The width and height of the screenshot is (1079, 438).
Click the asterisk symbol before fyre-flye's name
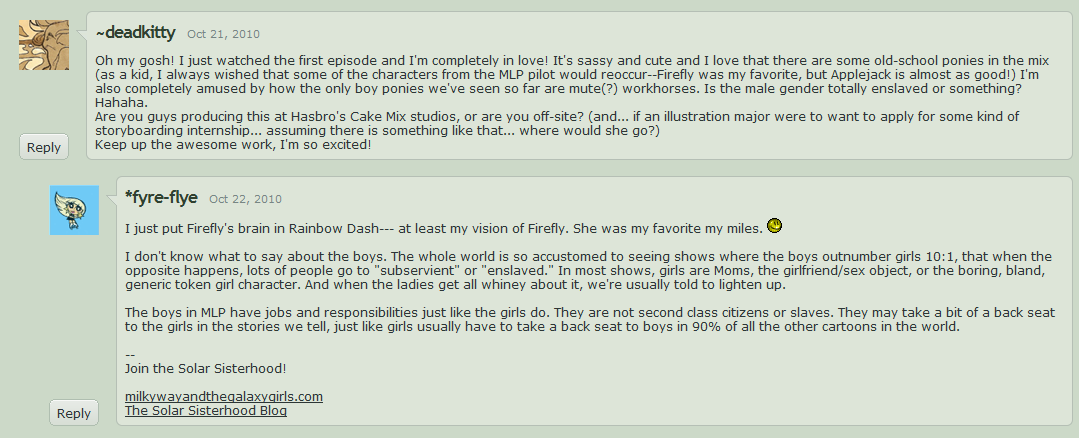[129, 196]
